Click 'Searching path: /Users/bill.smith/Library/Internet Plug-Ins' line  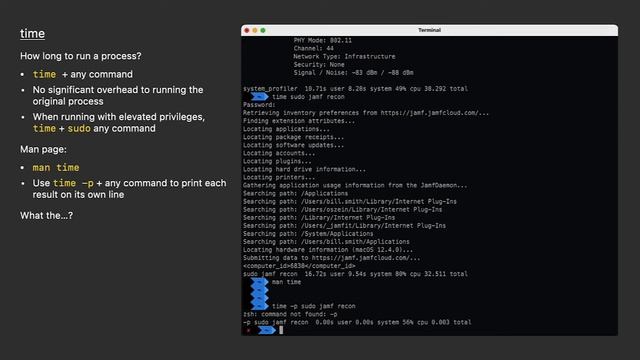[349, 201]
